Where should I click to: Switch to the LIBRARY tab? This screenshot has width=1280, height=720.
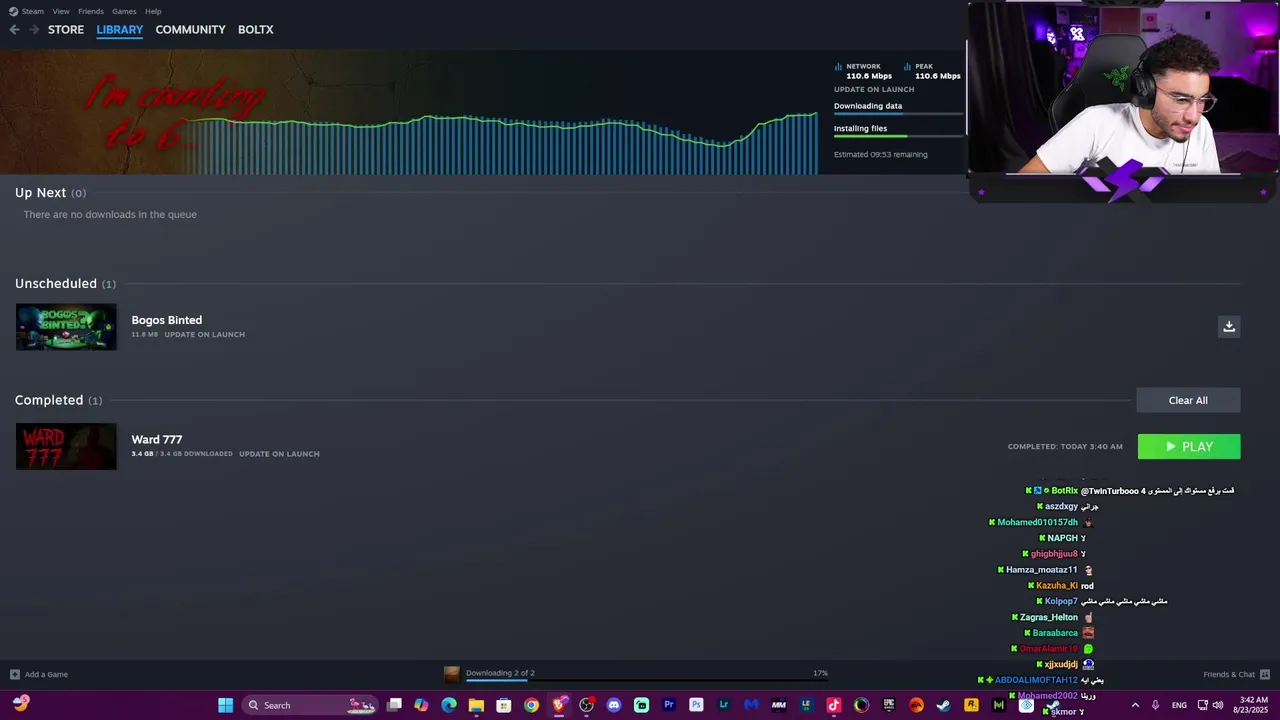[x=120, y=30]
